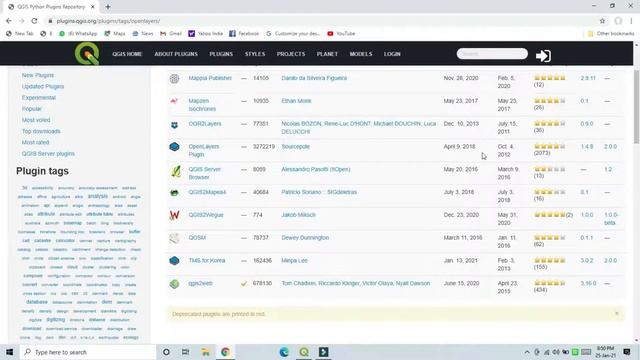Image resolution: width=640 pixels, height=360 pixels.
Task: Open the OpenLayers Plugin icon
Action: pyautogui.click(x=174, y=147)
